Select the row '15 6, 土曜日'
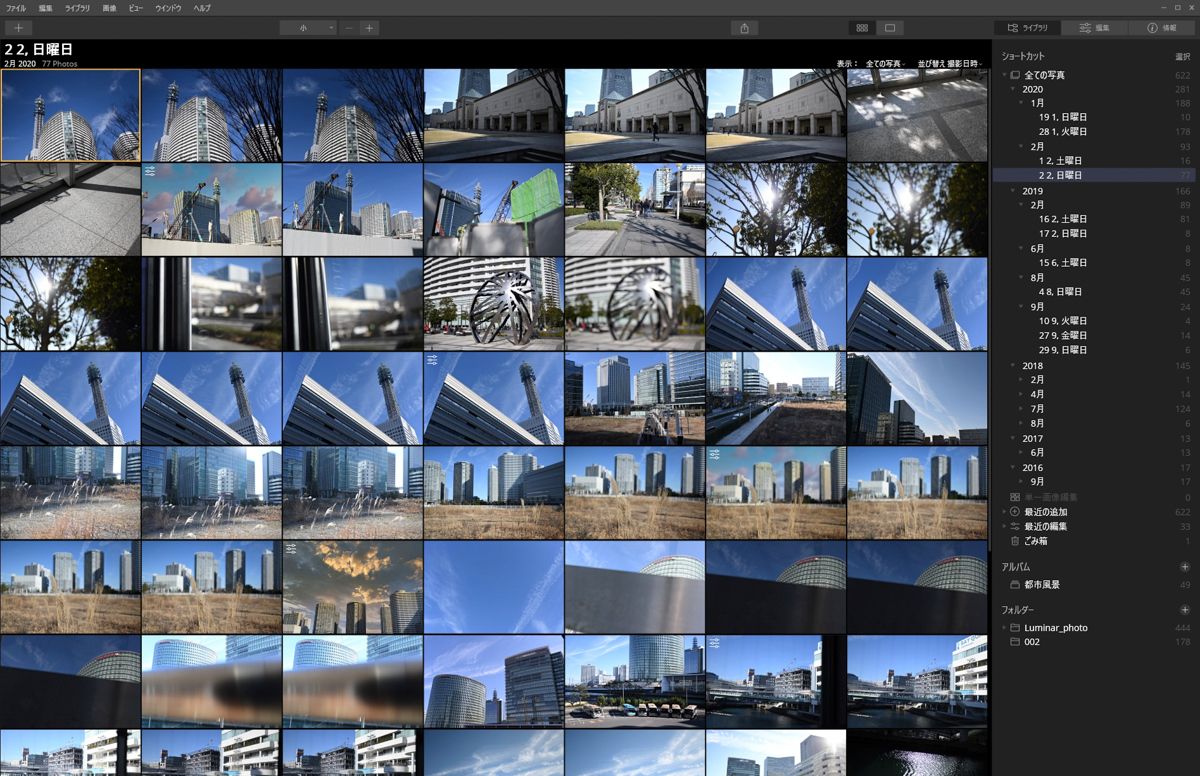This screenshot has width=1200, height=776. pos(1096,263)
